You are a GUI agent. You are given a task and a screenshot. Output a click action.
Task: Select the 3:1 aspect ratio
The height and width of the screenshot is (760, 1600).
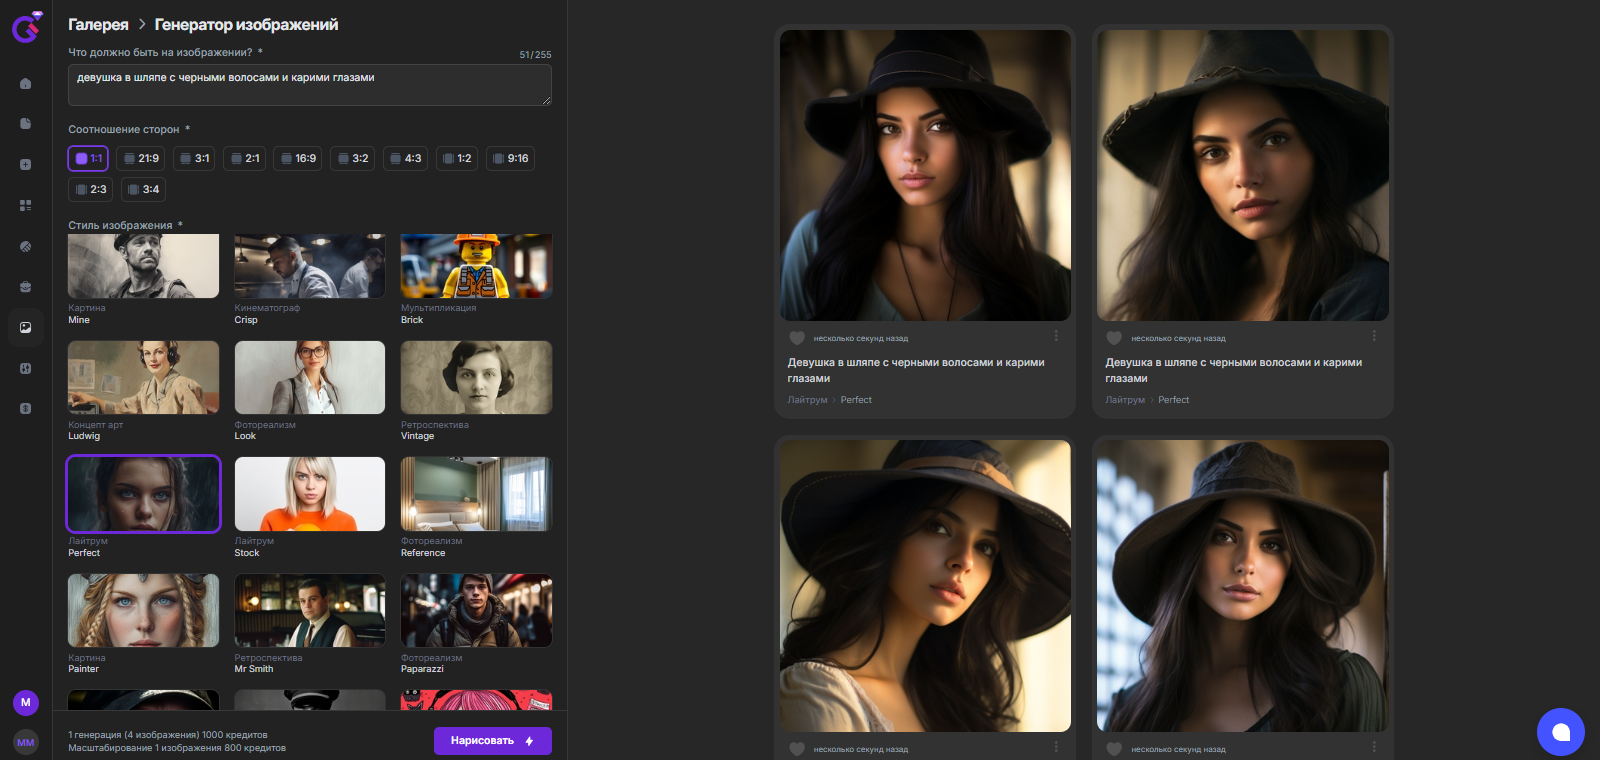coord(195,158)
